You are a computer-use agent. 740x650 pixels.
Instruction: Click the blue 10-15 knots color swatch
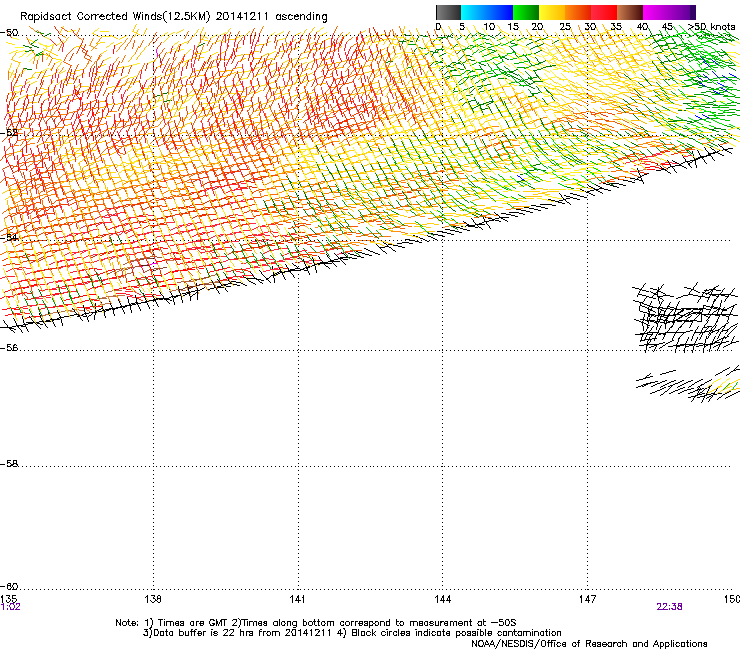coord(500,12)
